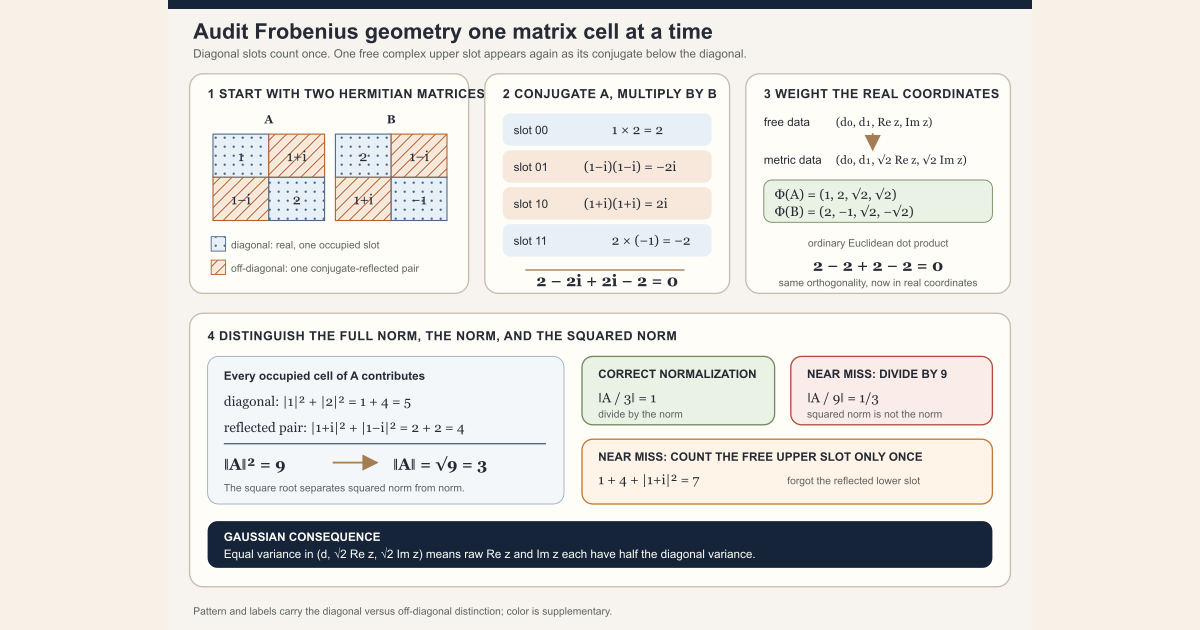The height and width of the screenshot is (630, 1200).
Task: Select the 1−i top-right cell of matrix B
Action: coord(419,156)
